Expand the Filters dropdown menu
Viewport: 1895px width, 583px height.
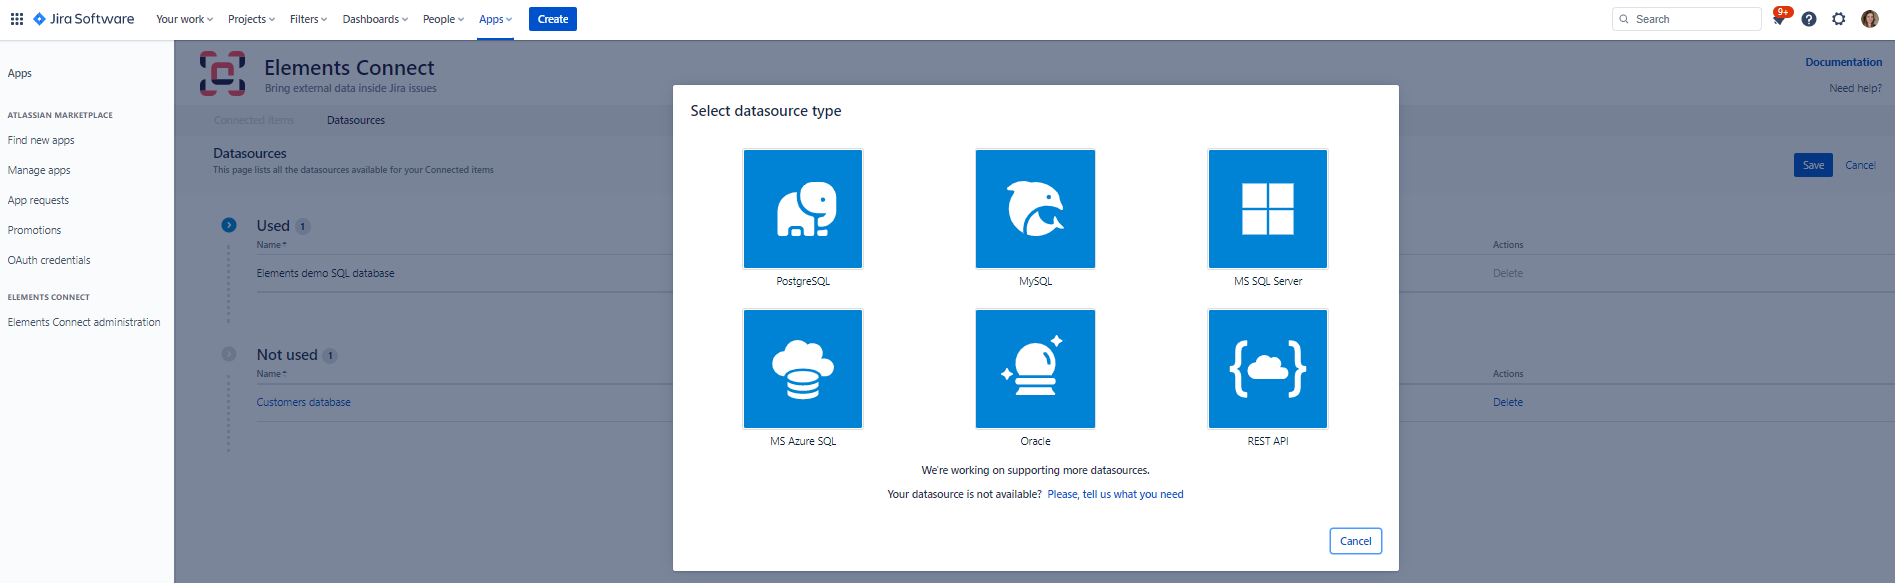tap(308, 19)
